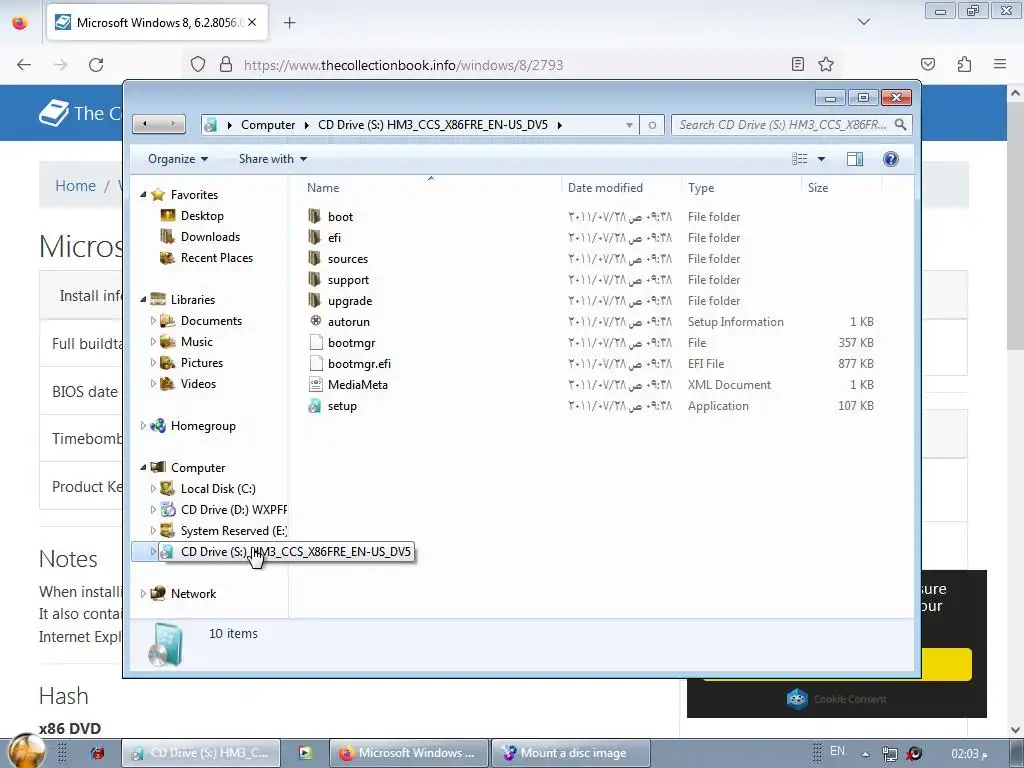Open the Firefox hamburger menu

(1000, 64)
